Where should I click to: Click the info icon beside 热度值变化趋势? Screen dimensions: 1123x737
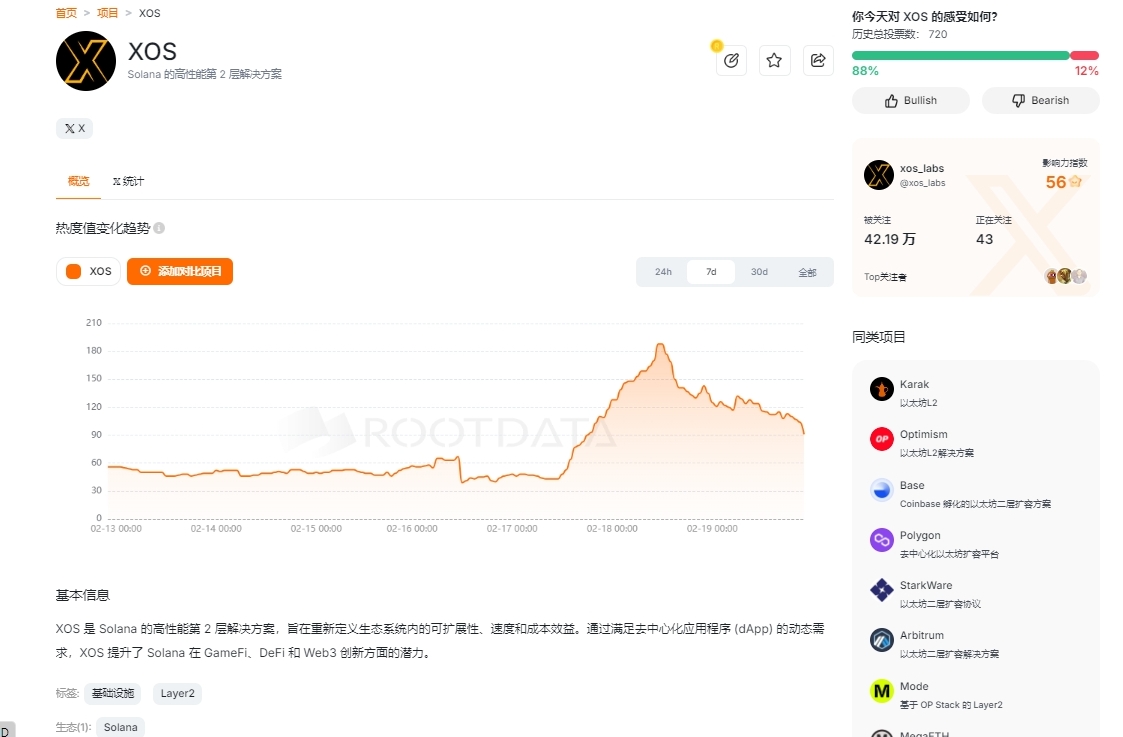click(x=159, y=229)
